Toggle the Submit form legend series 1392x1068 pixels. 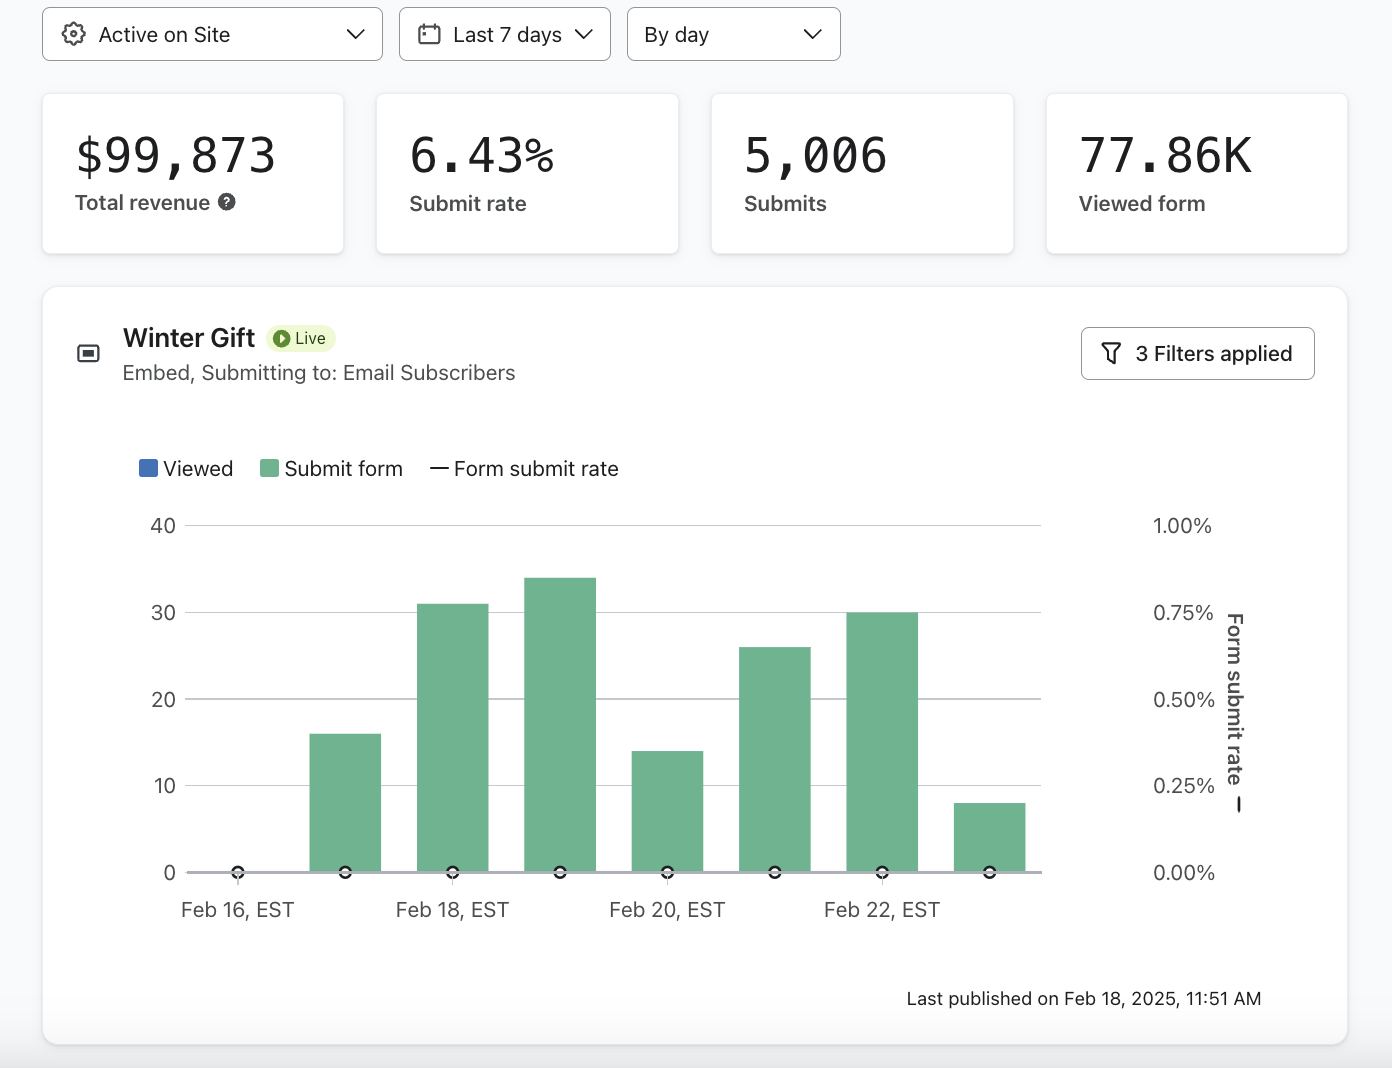[x=331, y=469]
